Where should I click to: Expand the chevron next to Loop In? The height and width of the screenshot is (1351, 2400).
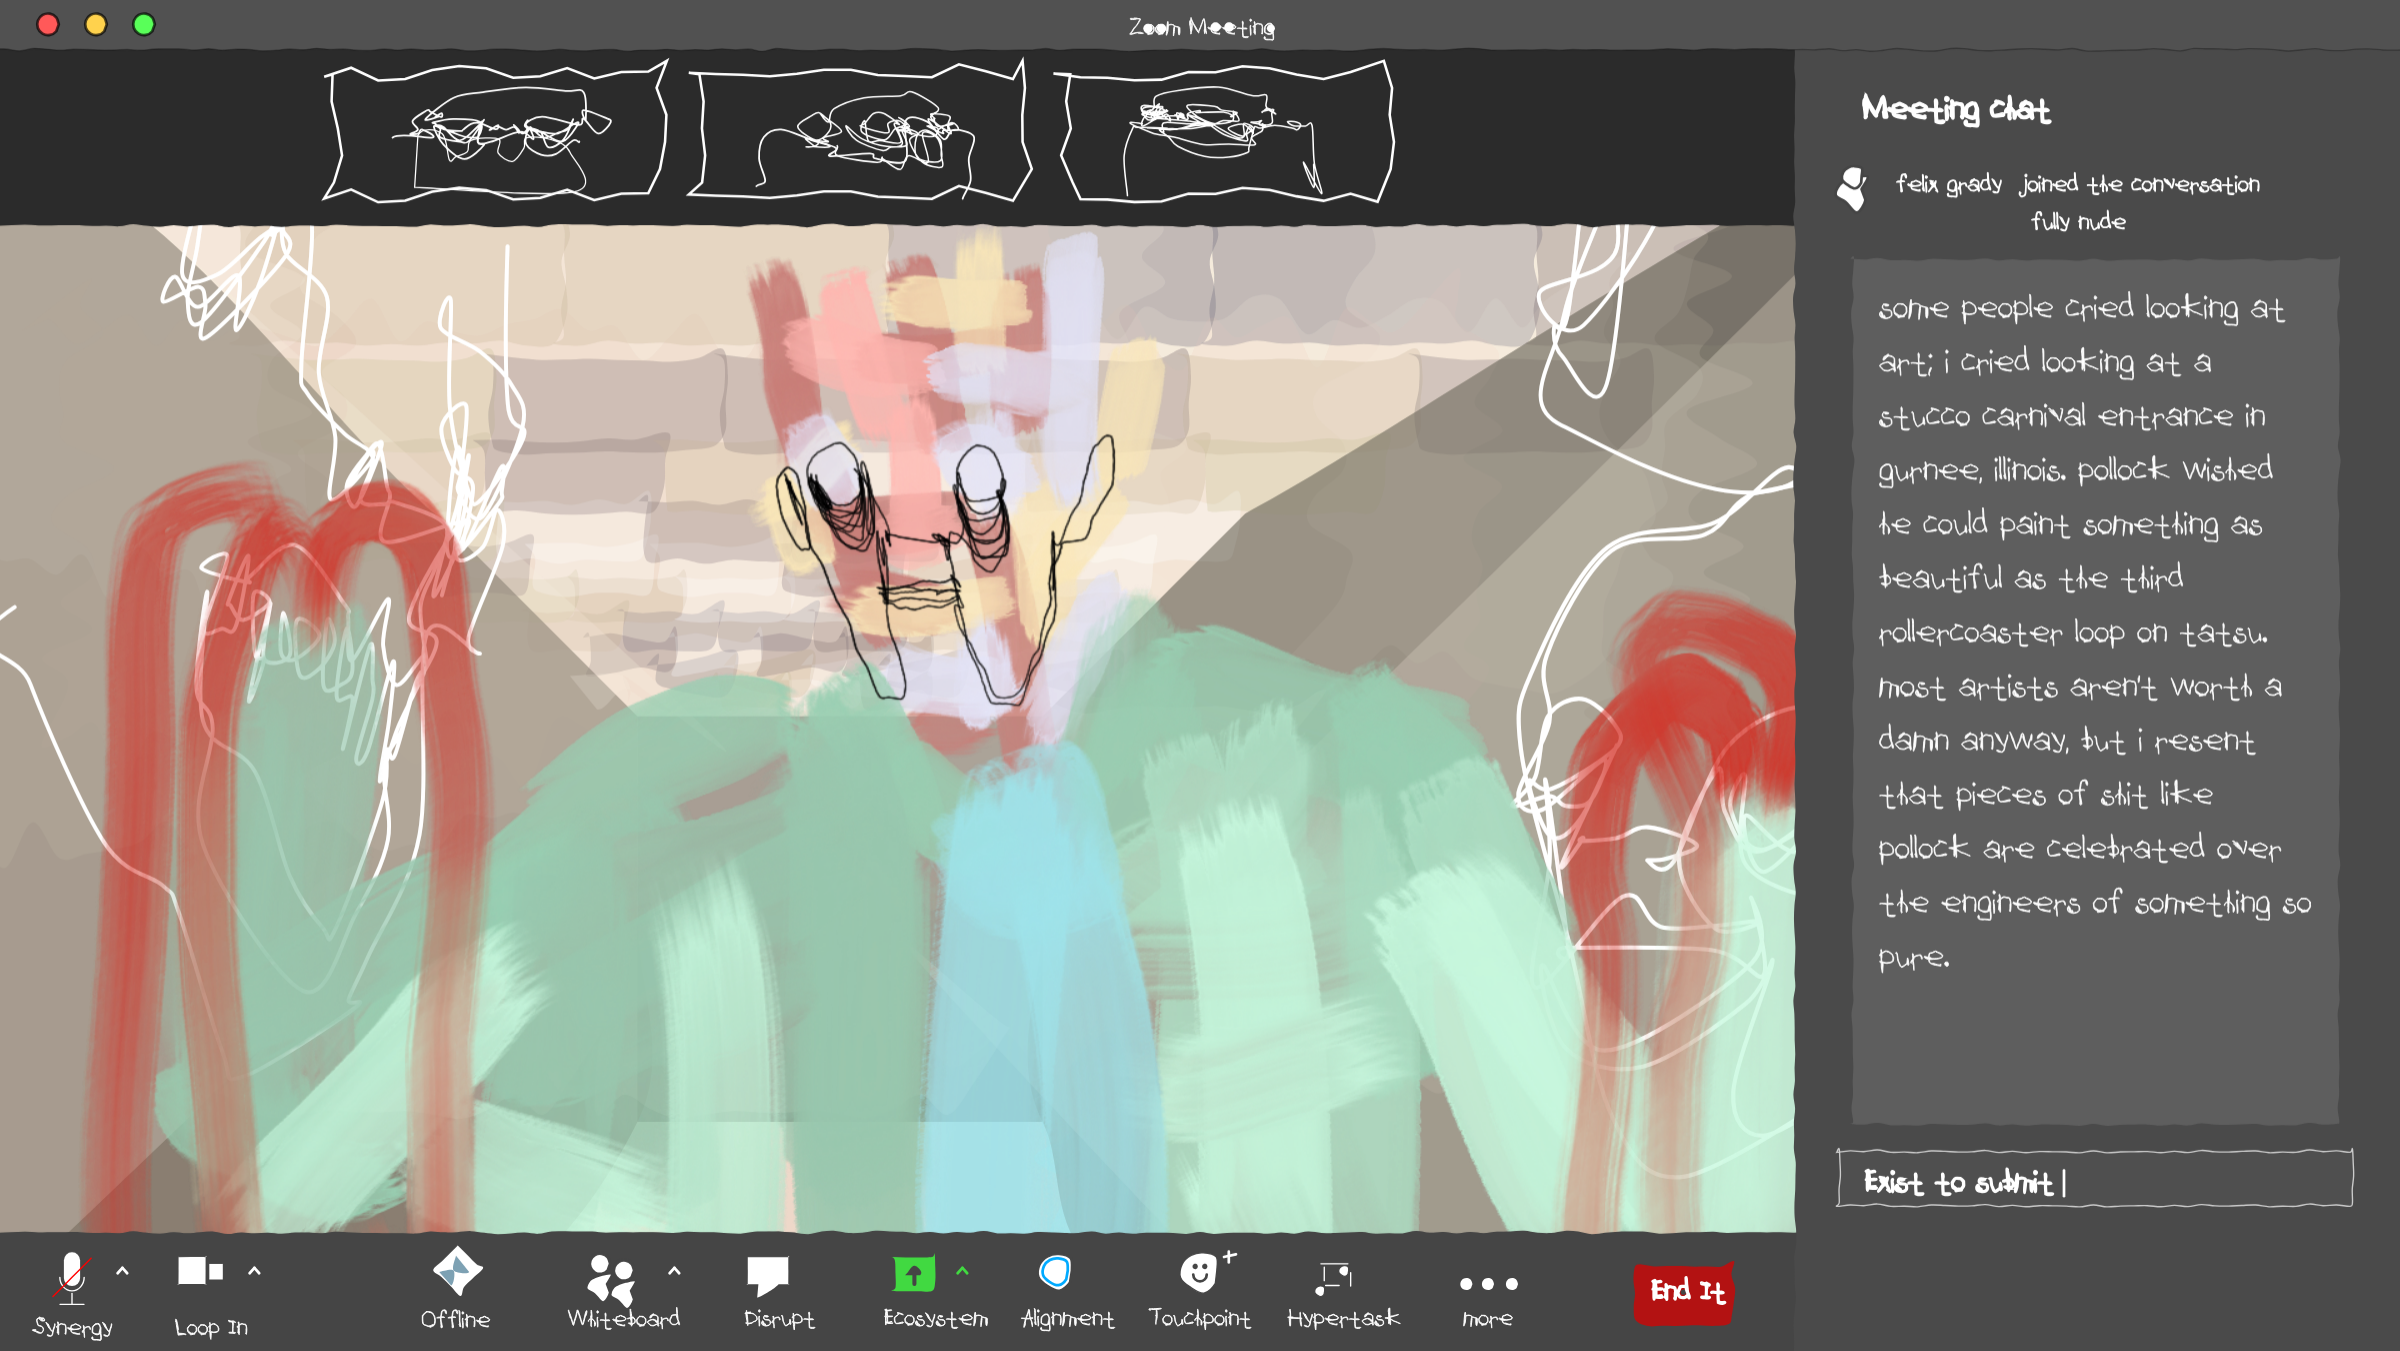[254, 1271]
